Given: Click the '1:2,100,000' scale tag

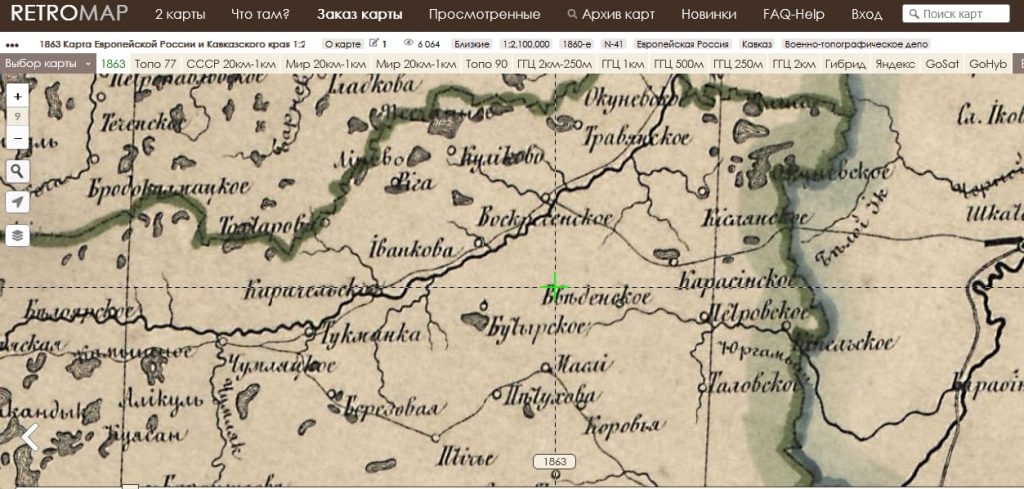Looking at the screenshot, I should coord(526,44).
